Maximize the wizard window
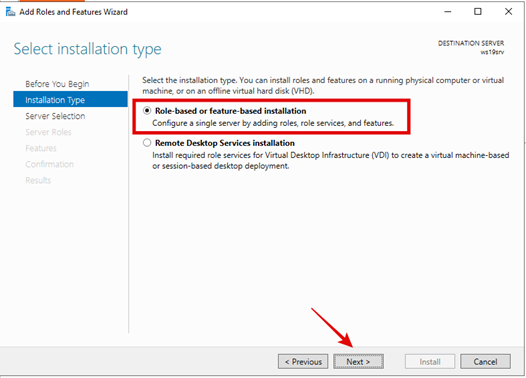This screenshot has height=378, width=526. tap(478, 12)
